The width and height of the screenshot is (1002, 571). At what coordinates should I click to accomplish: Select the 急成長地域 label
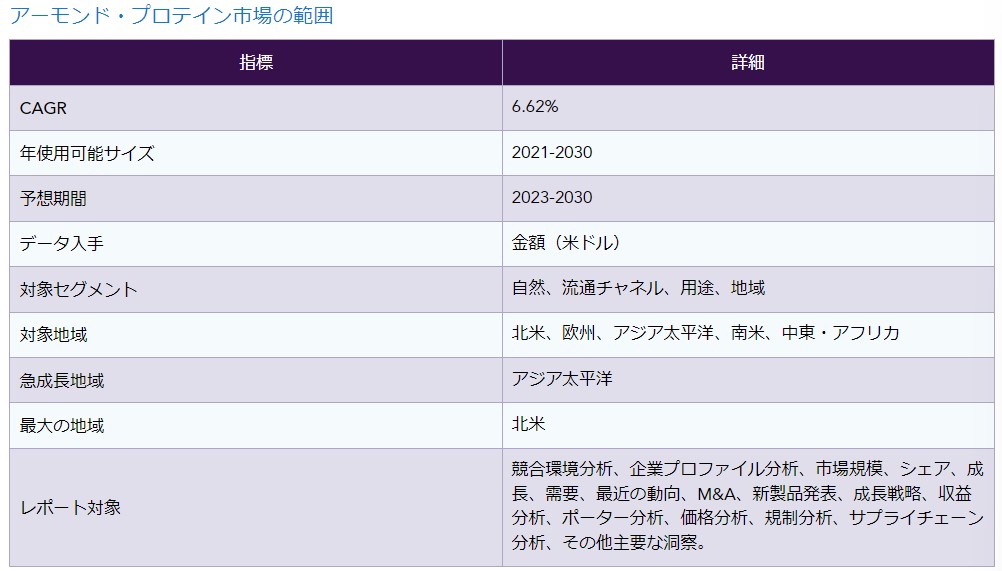click(x=61, y=381)
